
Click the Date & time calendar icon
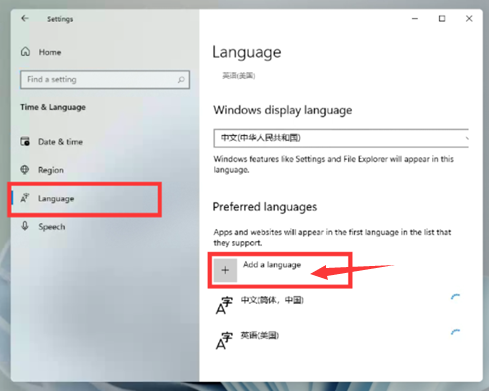click(x=25, y=141)
